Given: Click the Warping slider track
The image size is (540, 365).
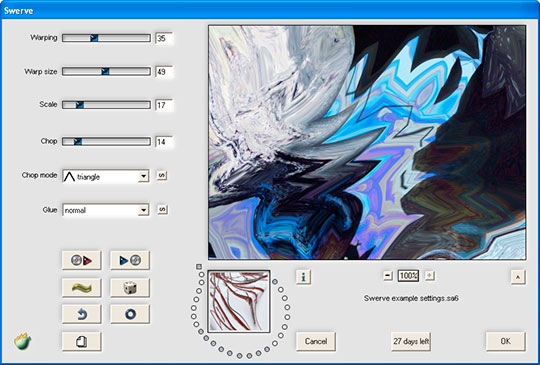Looking at the screenshot, I should (106, 38).
